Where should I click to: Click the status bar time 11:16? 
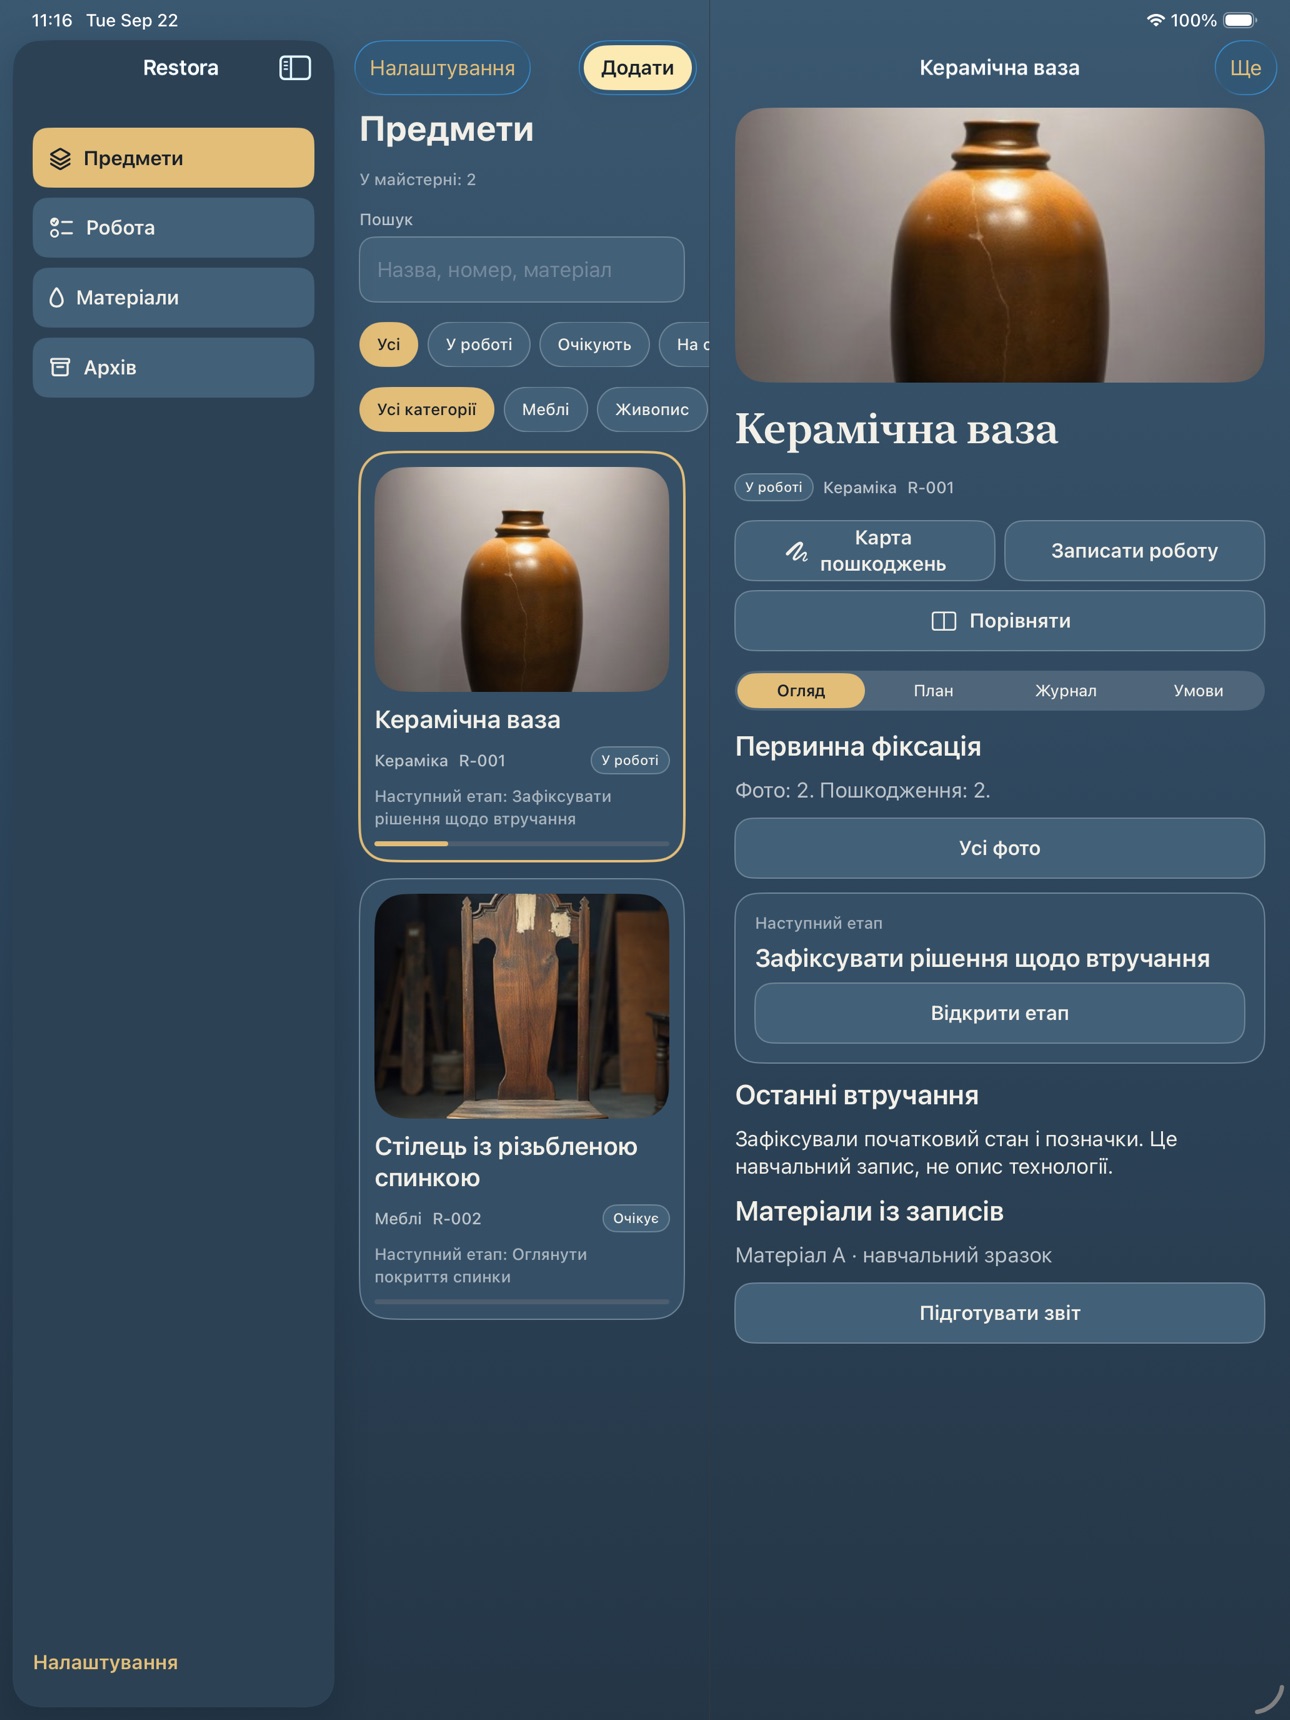click(52, 20)
